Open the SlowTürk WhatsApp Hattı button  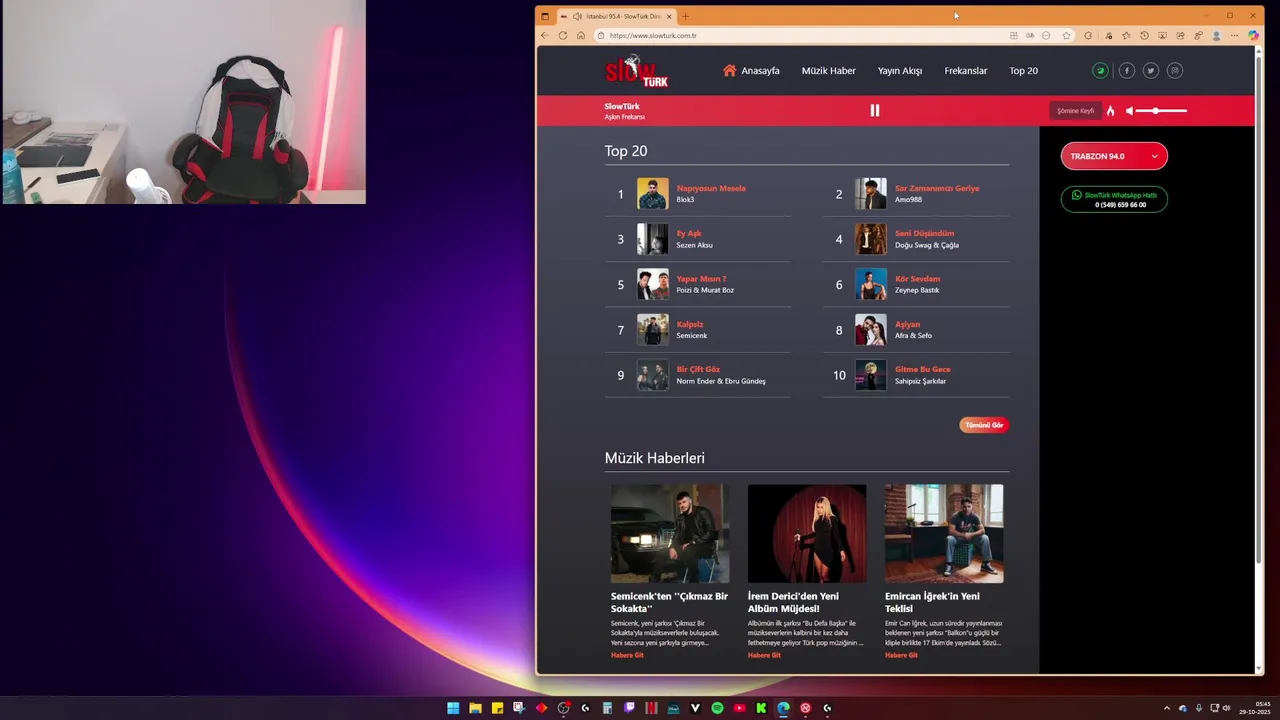1114,200
